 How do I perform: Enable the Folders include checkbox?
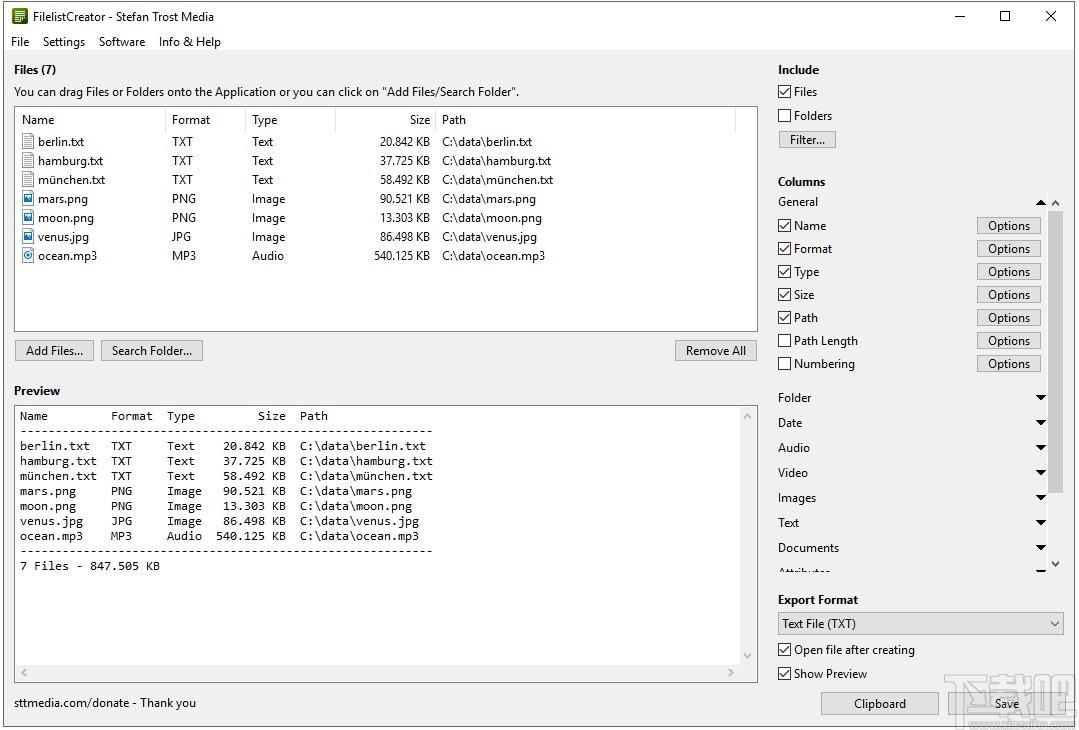point(784,116)
